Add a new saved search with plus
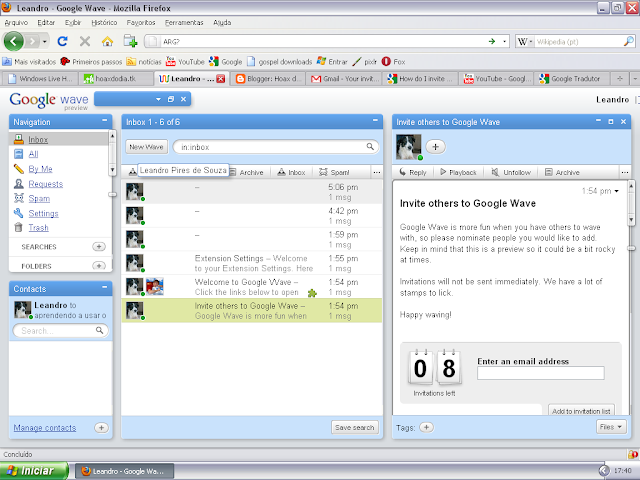Viewport: 640px width, 480px height. tap(99, 247)
